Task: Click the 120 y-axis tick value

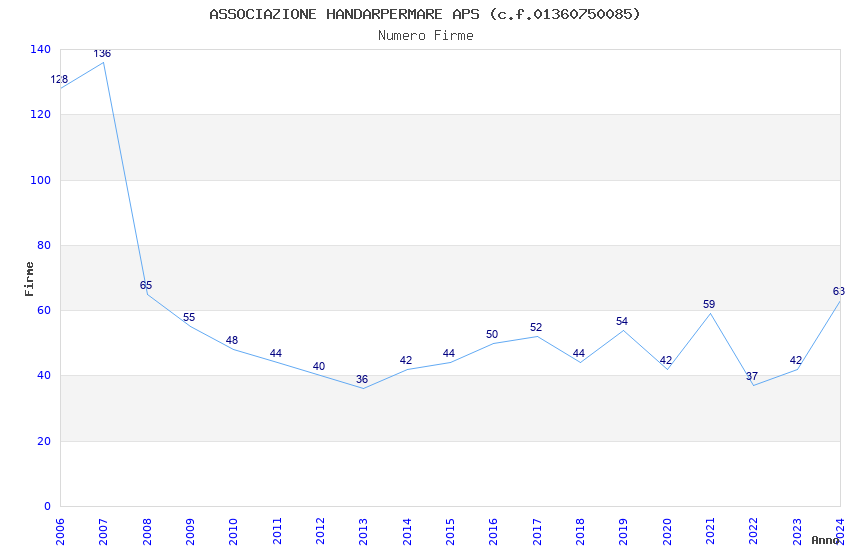Action: pyautogui.click(x=41, y=114)
